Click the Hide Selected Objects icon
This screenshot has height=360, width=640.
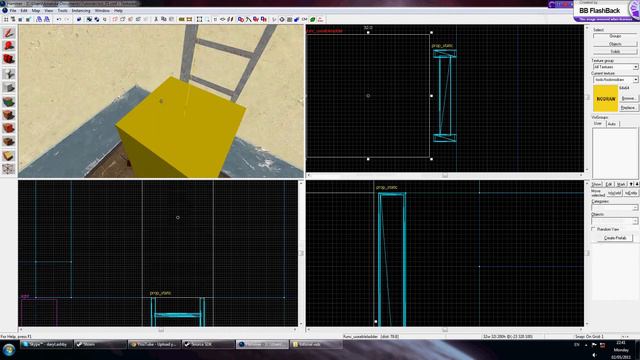pos(115,19)
